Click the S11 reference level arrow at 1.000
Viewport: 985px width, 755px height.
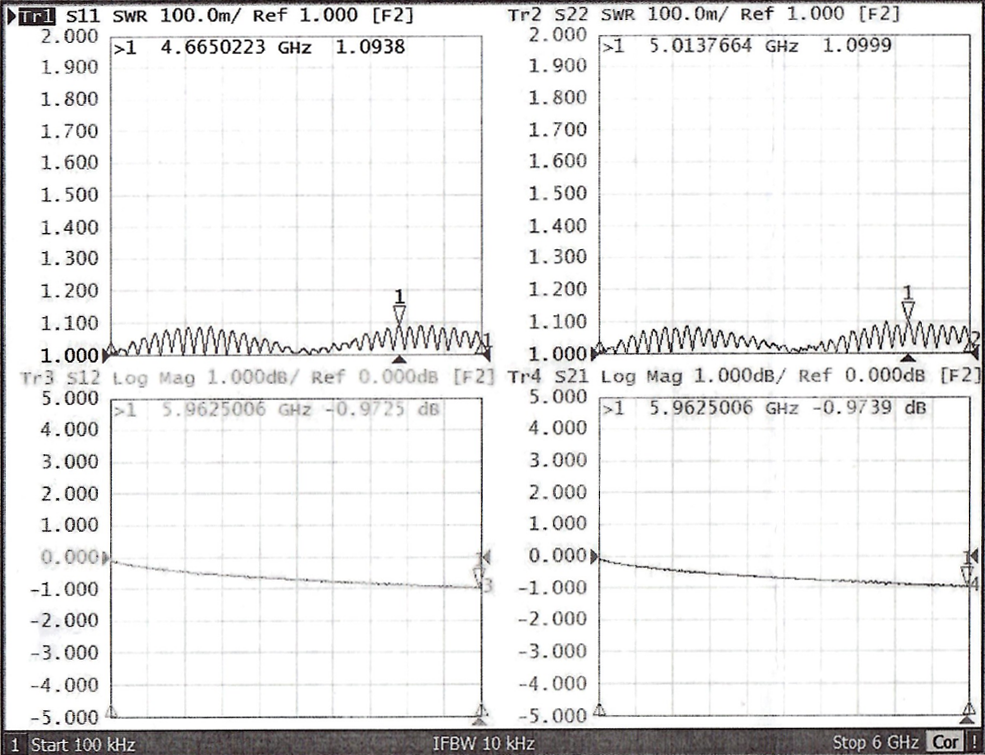coord(107,353)
